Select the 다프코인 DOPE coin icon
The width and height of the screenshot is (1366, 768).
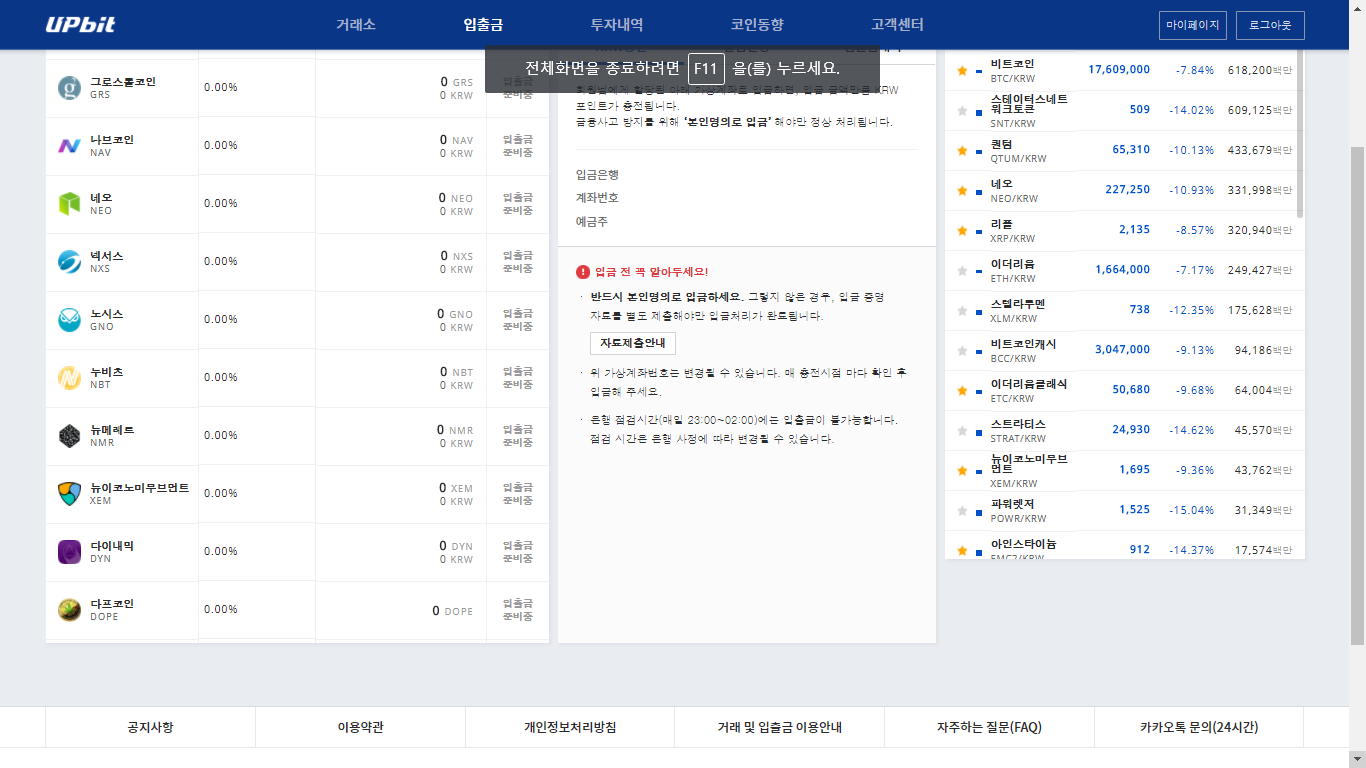tap(69, 610)
